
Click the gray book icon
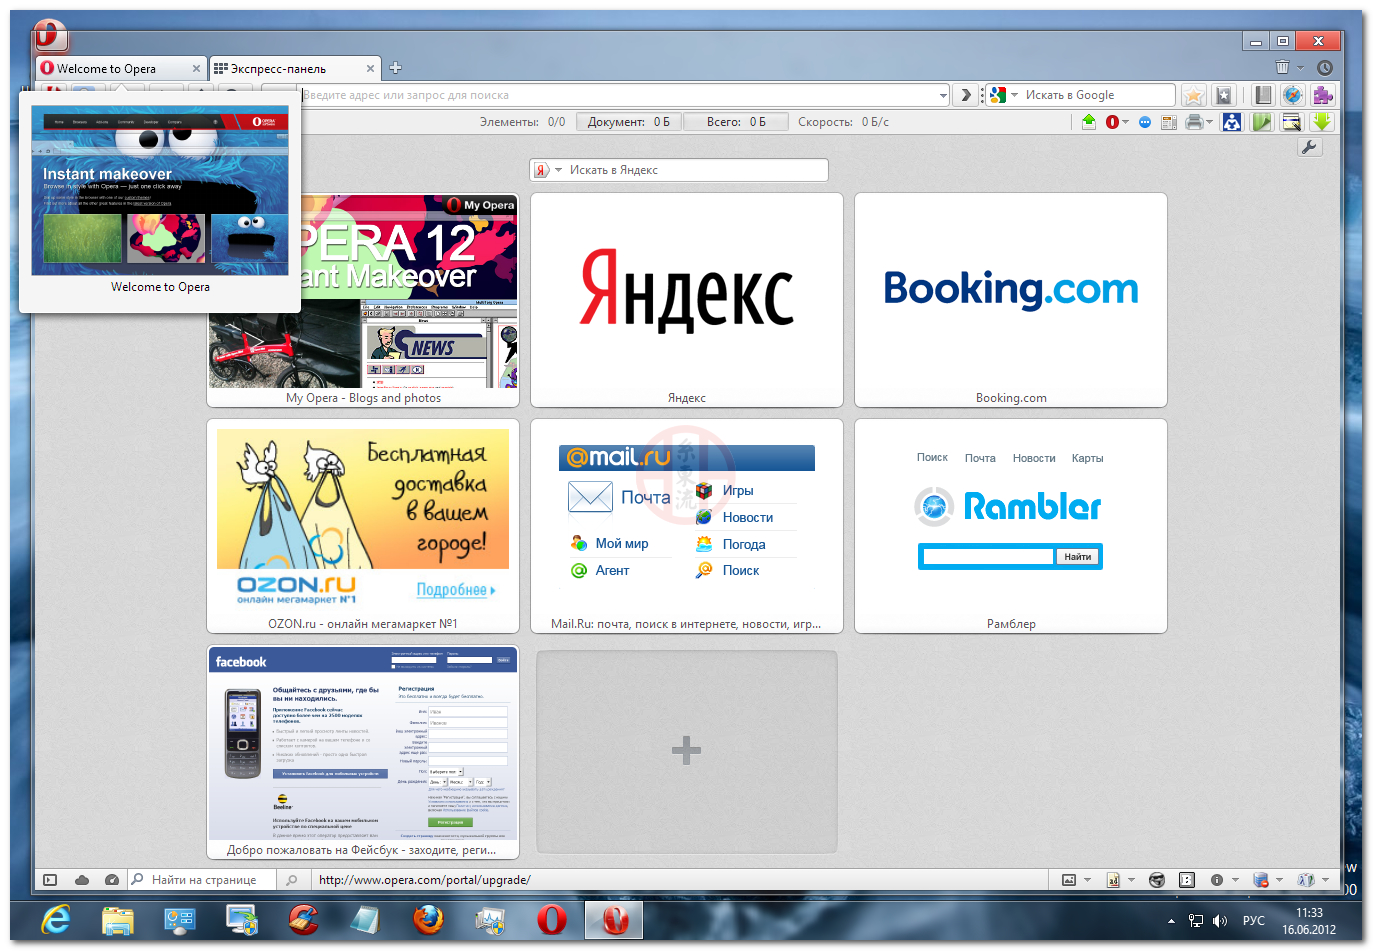pos(1263,95)
